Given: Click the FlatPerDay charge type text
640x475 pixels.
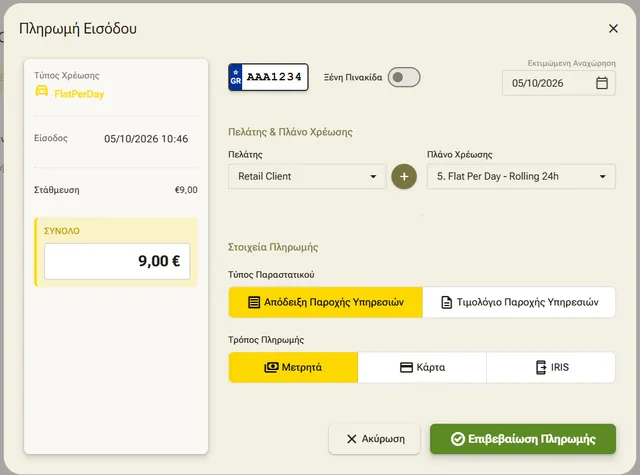Looking at the screenshot, I should [79, 94].
